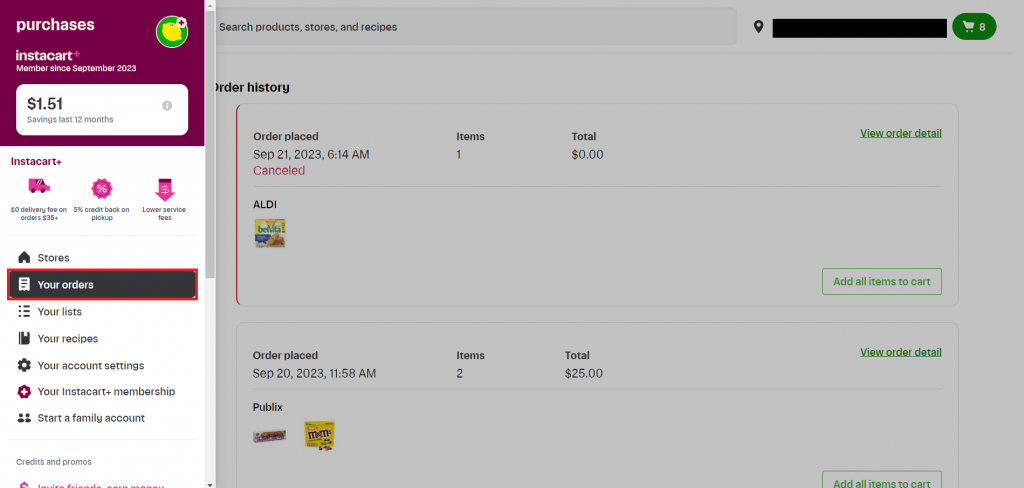Image resolution: width=1024 pixels, height=488 pixels.
Task: Add all ALDI items to cart
Action: [x=881, y=281]
